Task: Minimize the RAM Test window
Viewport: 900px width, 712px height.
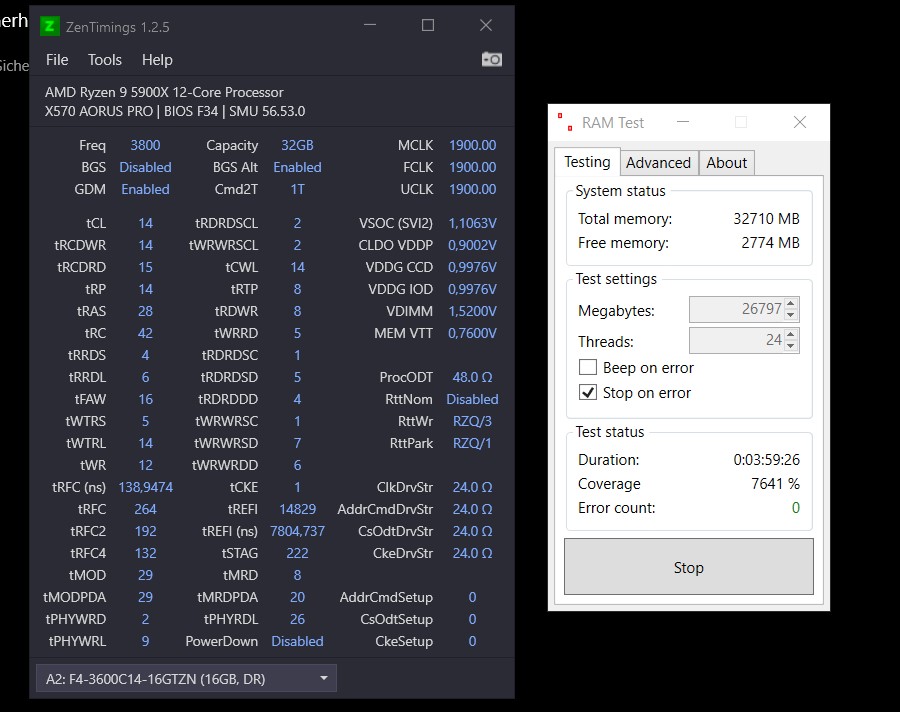Action: tap(683, 122)
